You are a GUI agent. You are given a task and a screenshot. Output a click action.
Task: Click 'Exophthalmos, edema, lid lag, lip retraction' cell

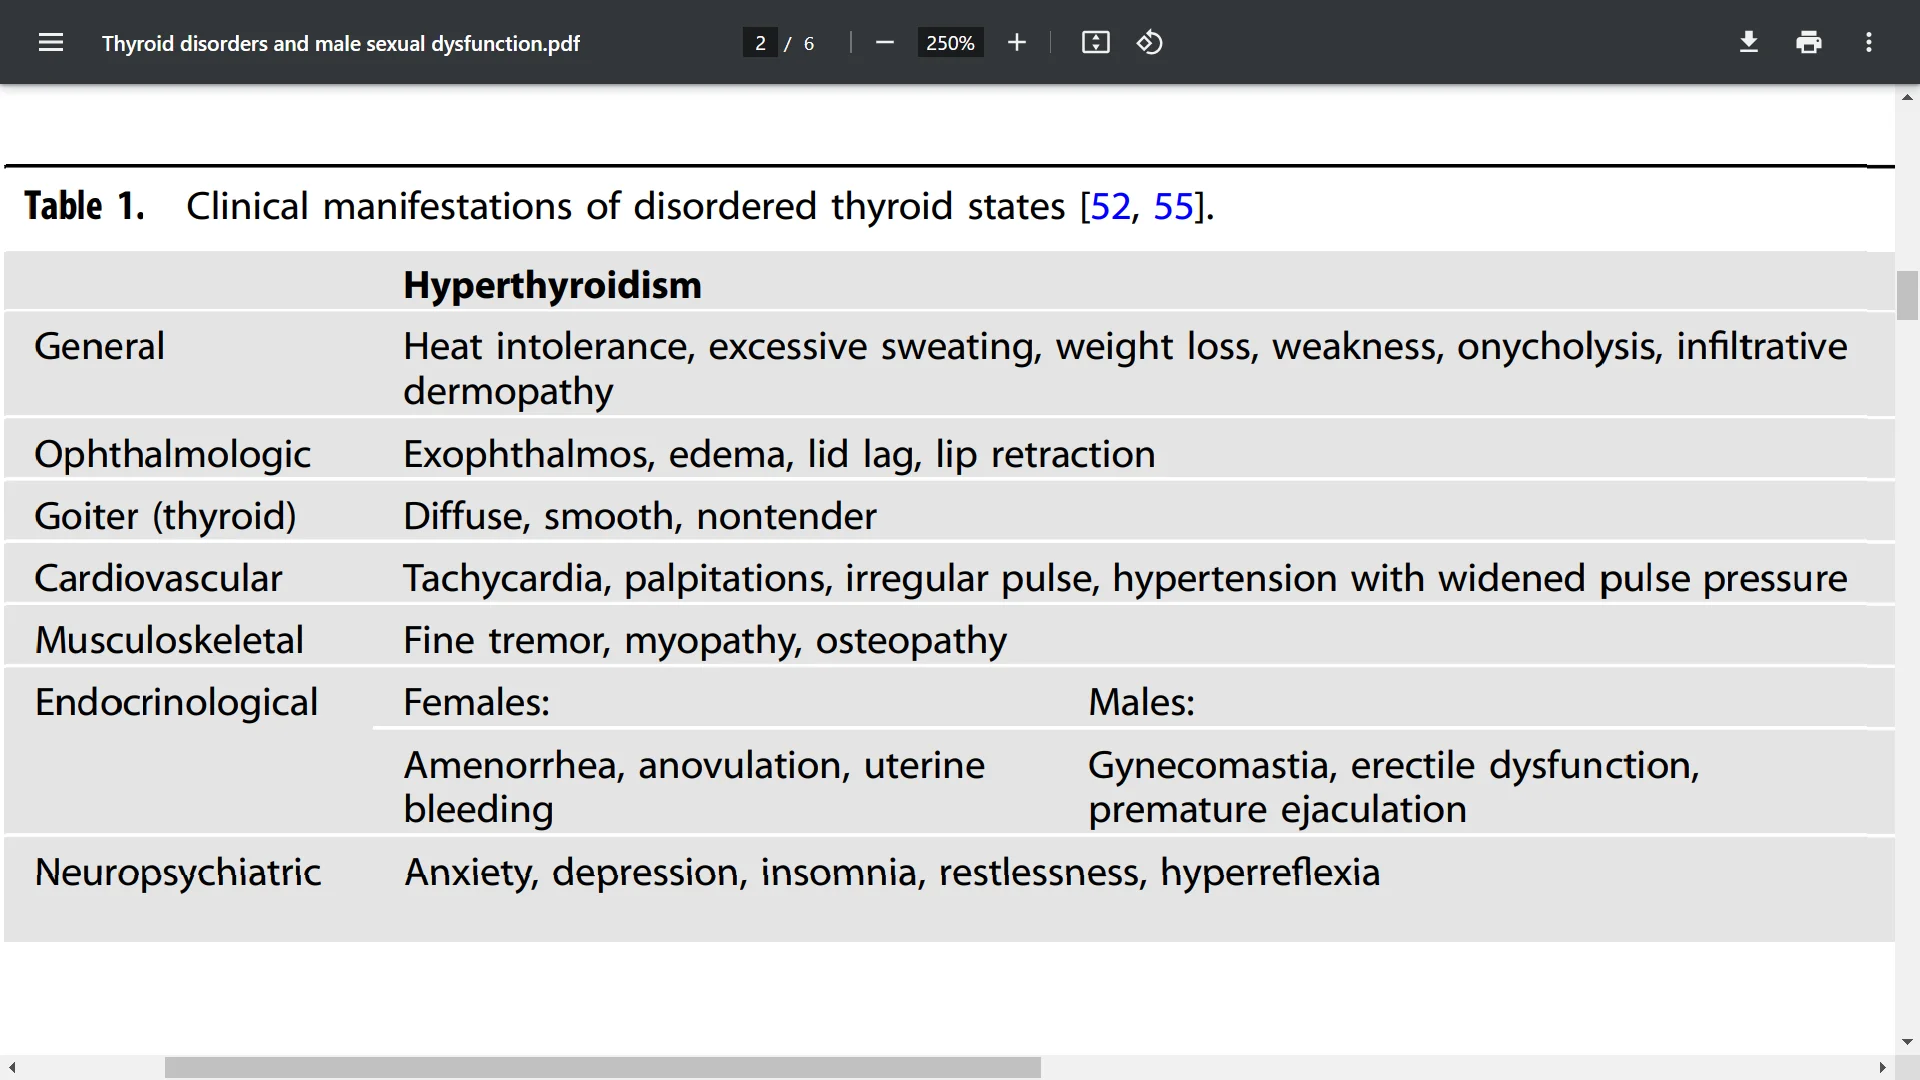coord(779,455)
